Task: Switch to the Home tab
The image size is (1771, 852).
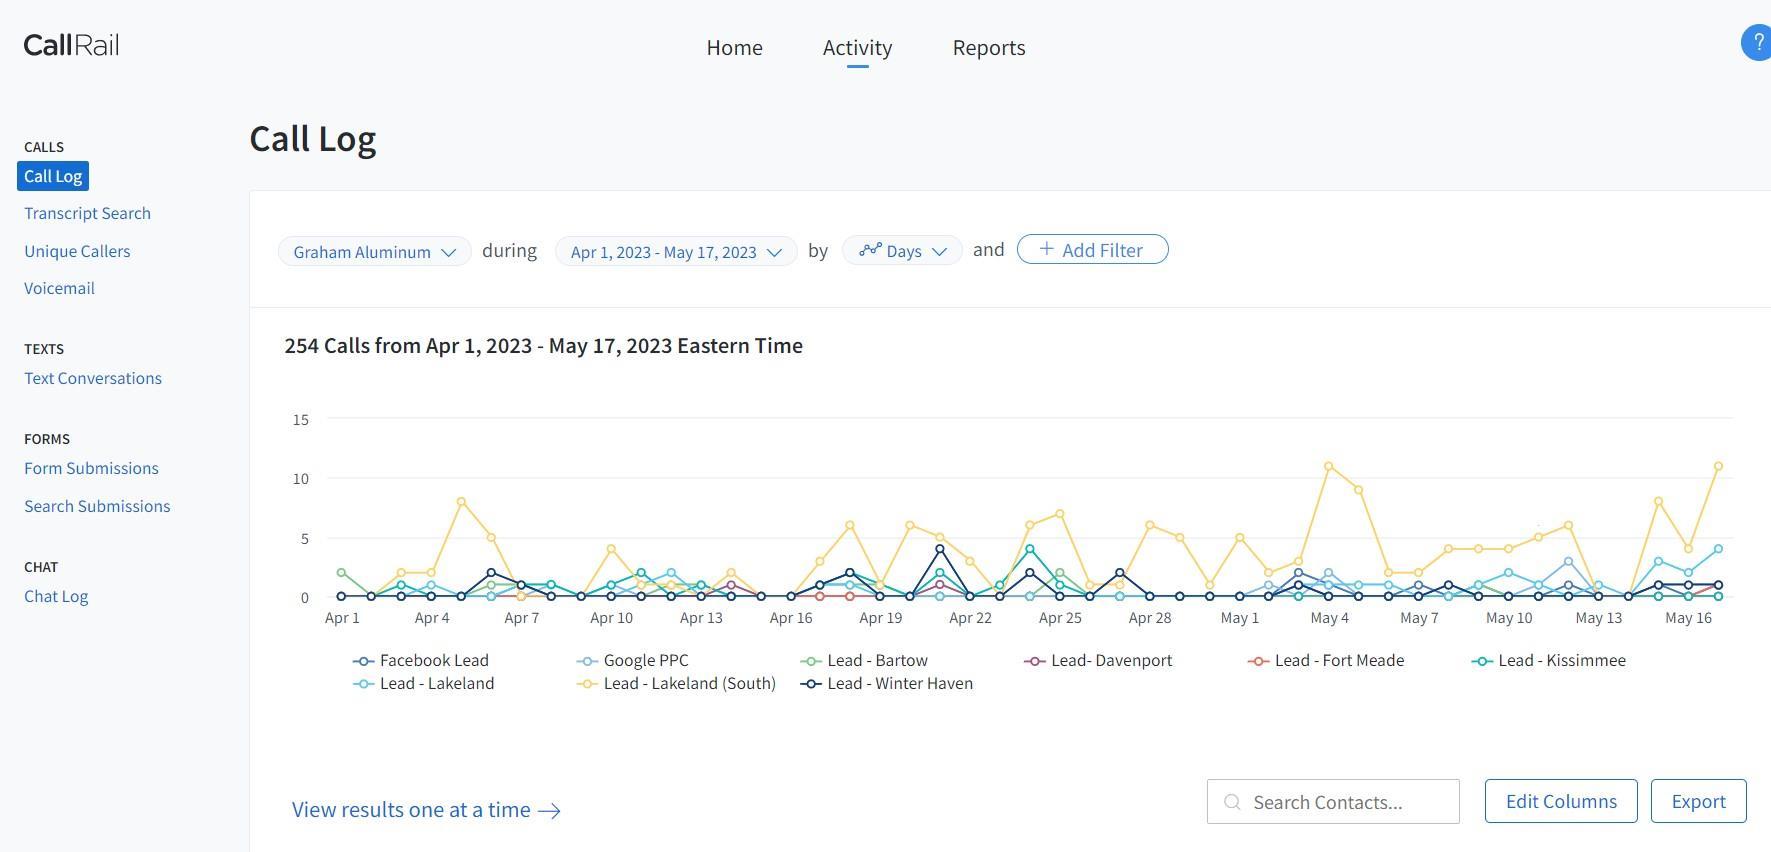Action: point(734,48)
